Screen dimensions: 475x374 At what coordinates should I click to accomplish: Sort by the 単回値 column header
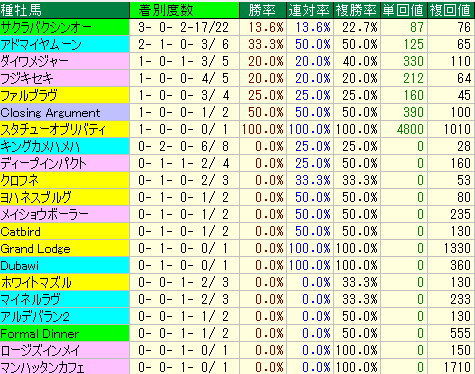[403, 10]
